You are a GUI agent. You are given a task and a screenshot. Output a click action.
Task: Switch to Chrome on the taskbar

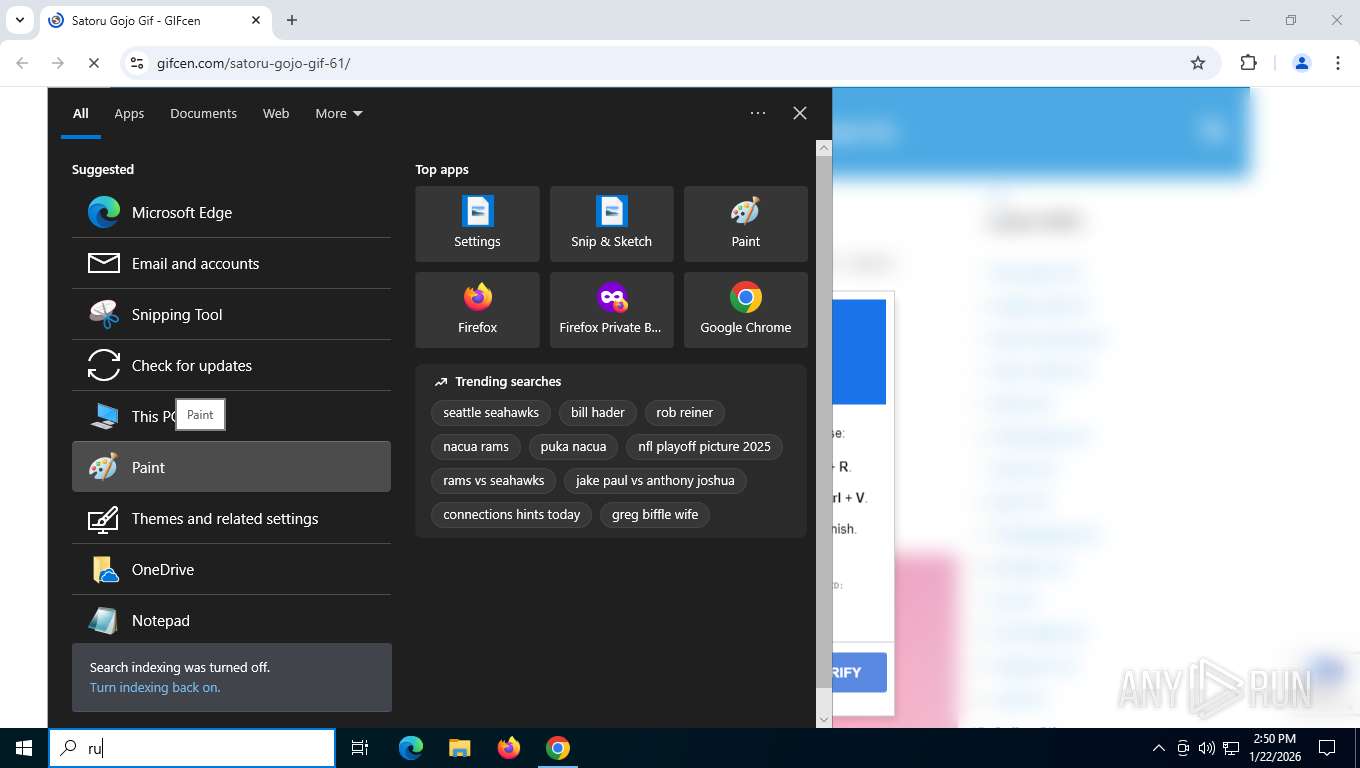(558, 748)
